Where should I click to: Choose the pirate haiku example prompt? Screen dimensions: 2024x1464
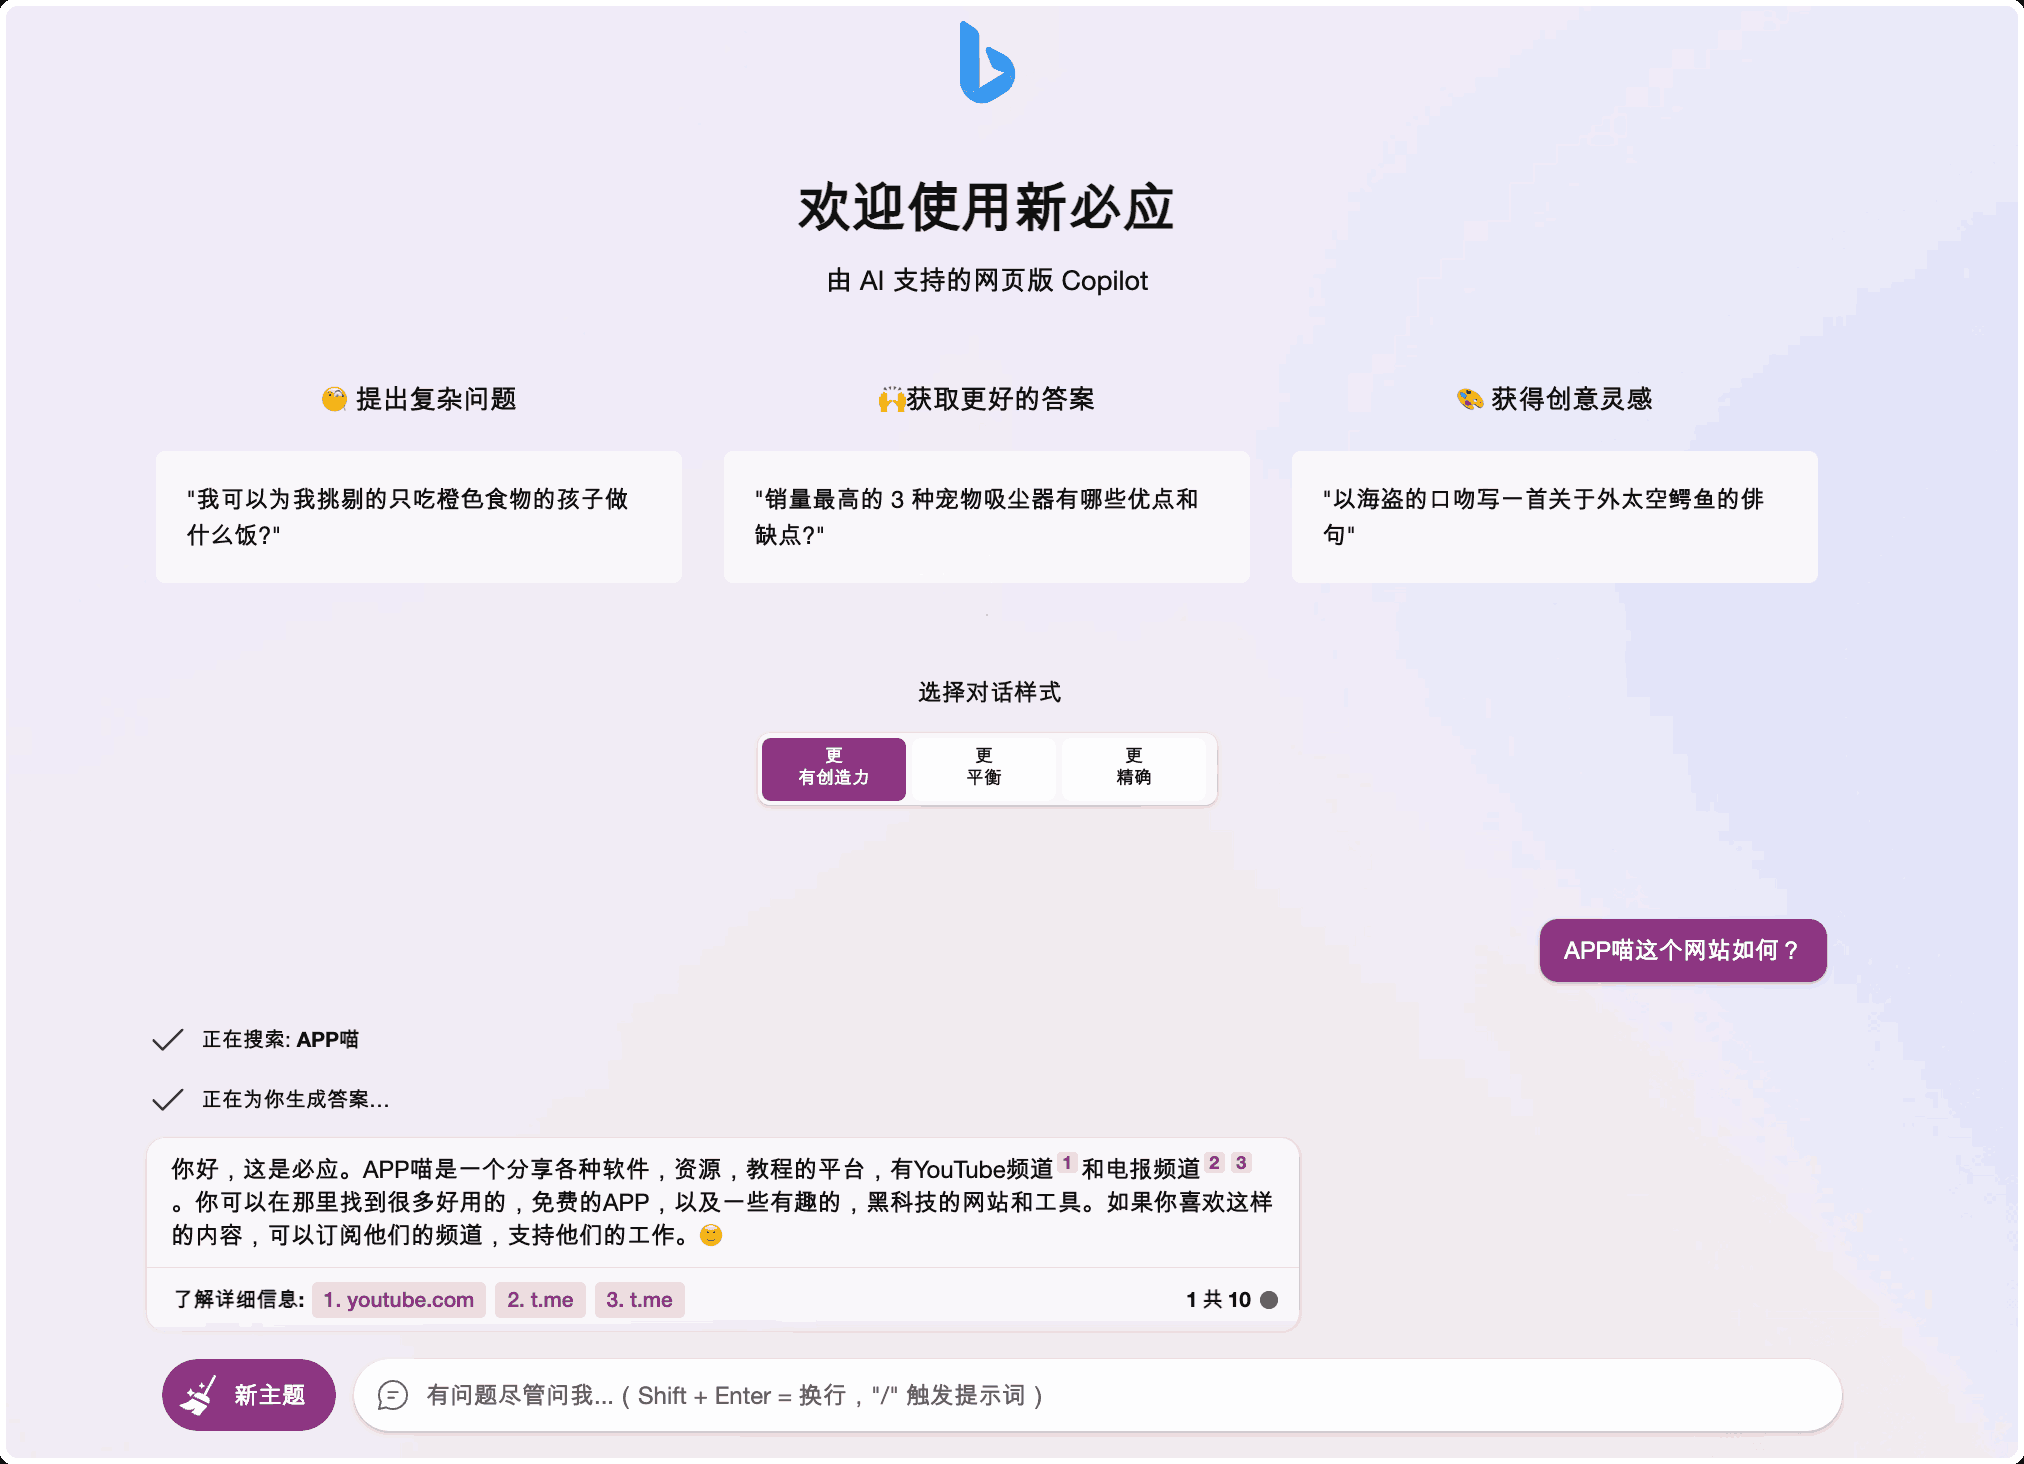coord(1555,517)
